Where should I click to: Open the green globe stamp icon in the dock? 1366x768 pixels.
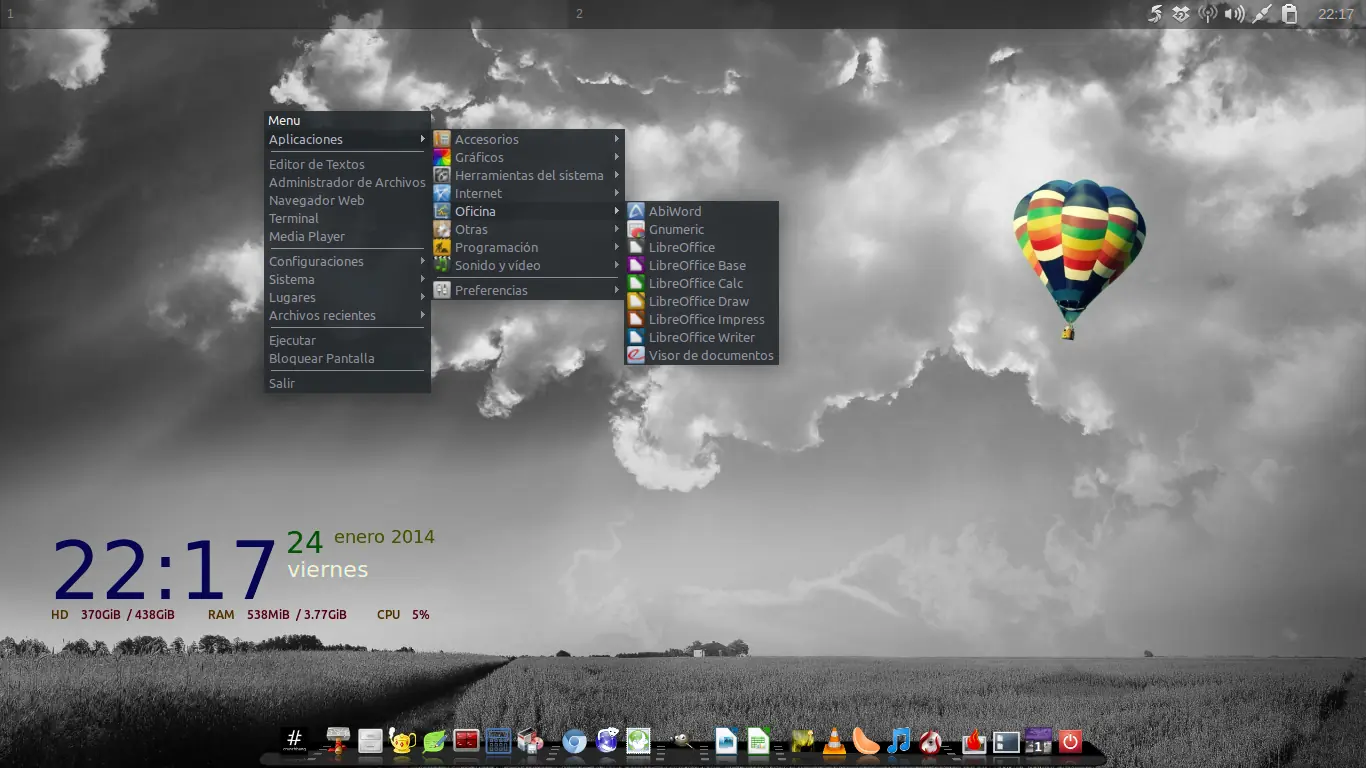pyautogui.click(x=638, y=740)
